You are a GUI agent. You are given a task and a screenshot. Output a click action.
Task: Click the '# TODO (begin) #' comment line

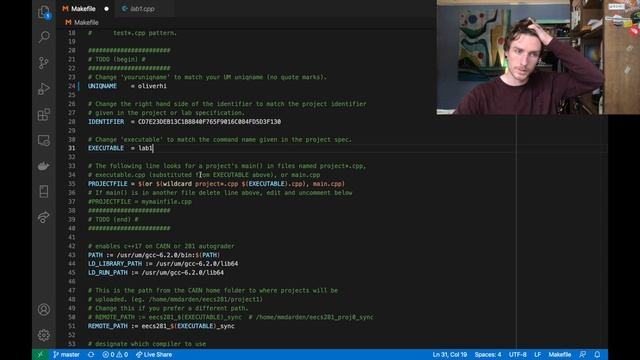pos(117,59)
